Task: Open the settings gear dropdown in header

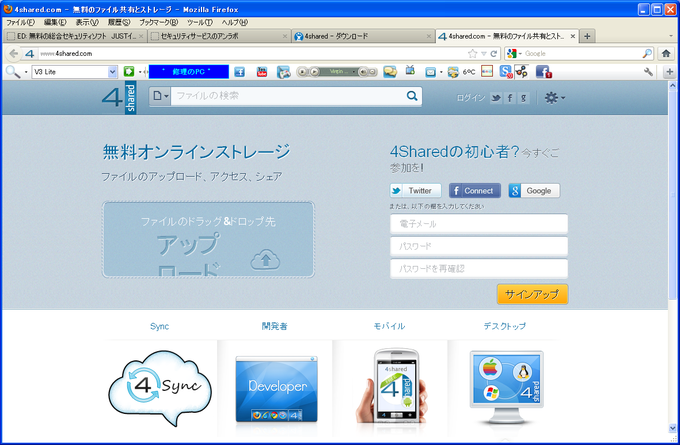Action: [x=555, y=98]
